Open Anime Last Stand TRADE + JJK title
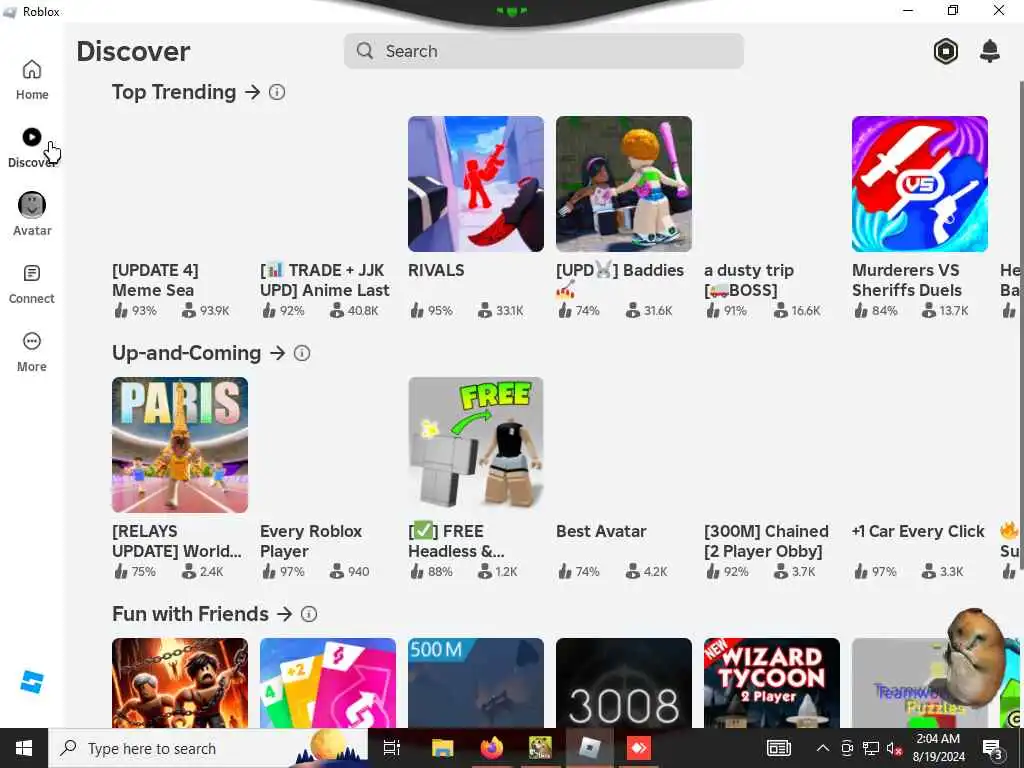This screenshot has width=1024, height=768. tap(325, 280)
